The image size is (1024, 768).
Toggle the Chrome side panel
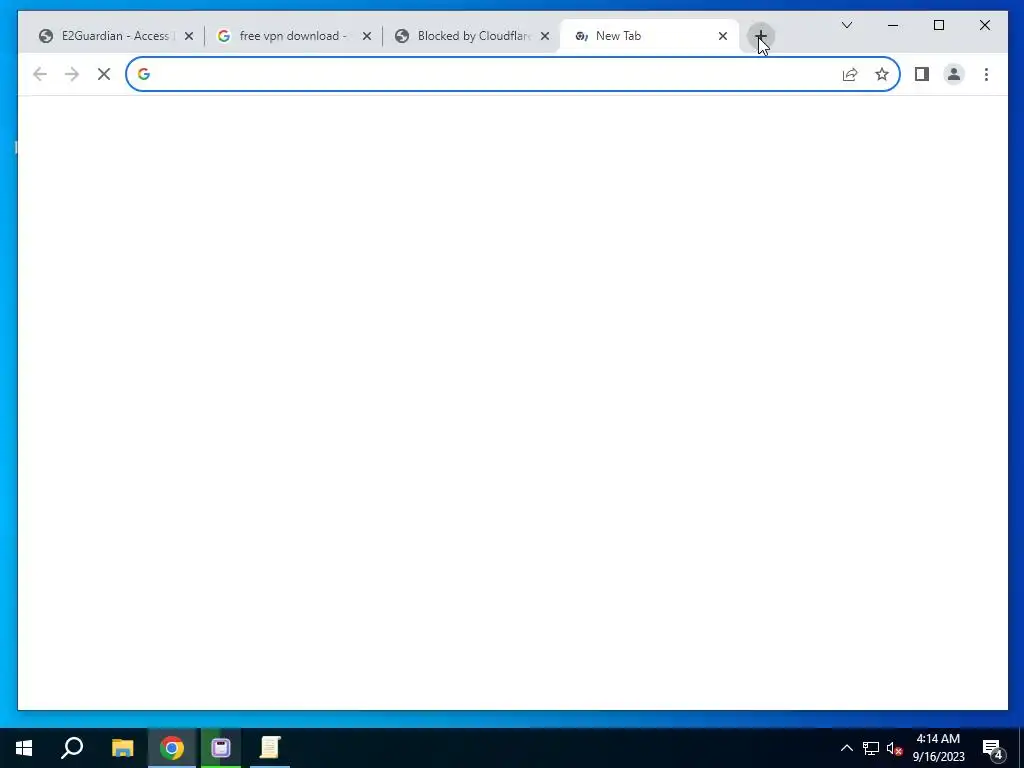921,74
